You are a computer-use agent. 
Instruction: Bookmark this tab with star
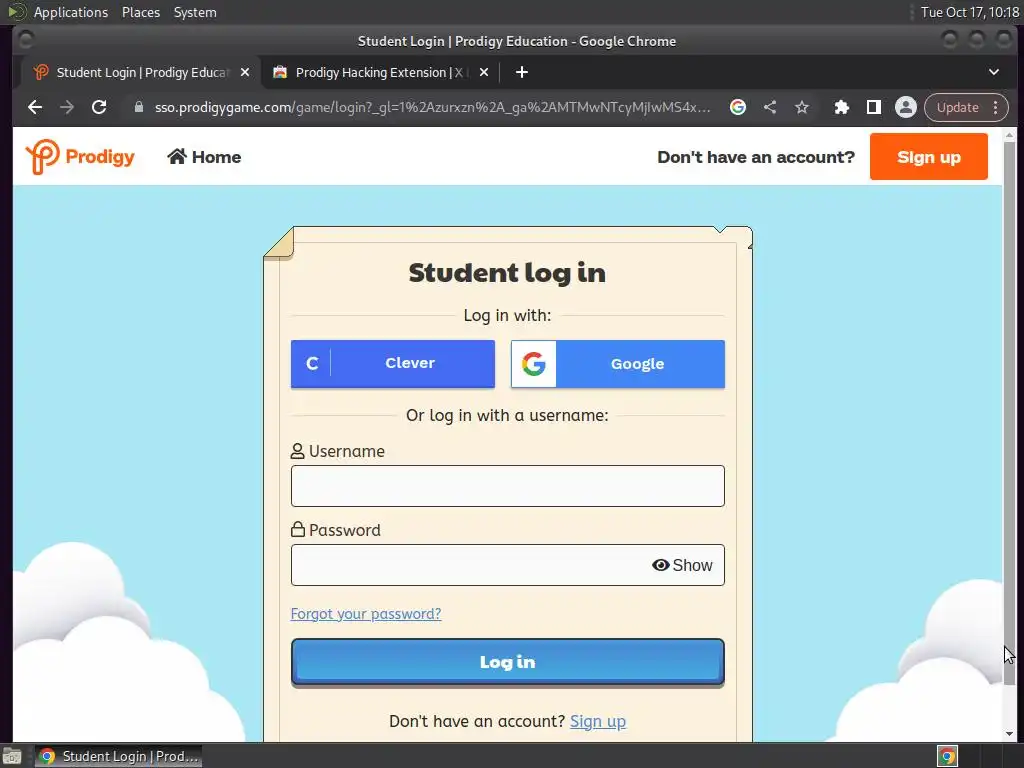click(802, 107)
